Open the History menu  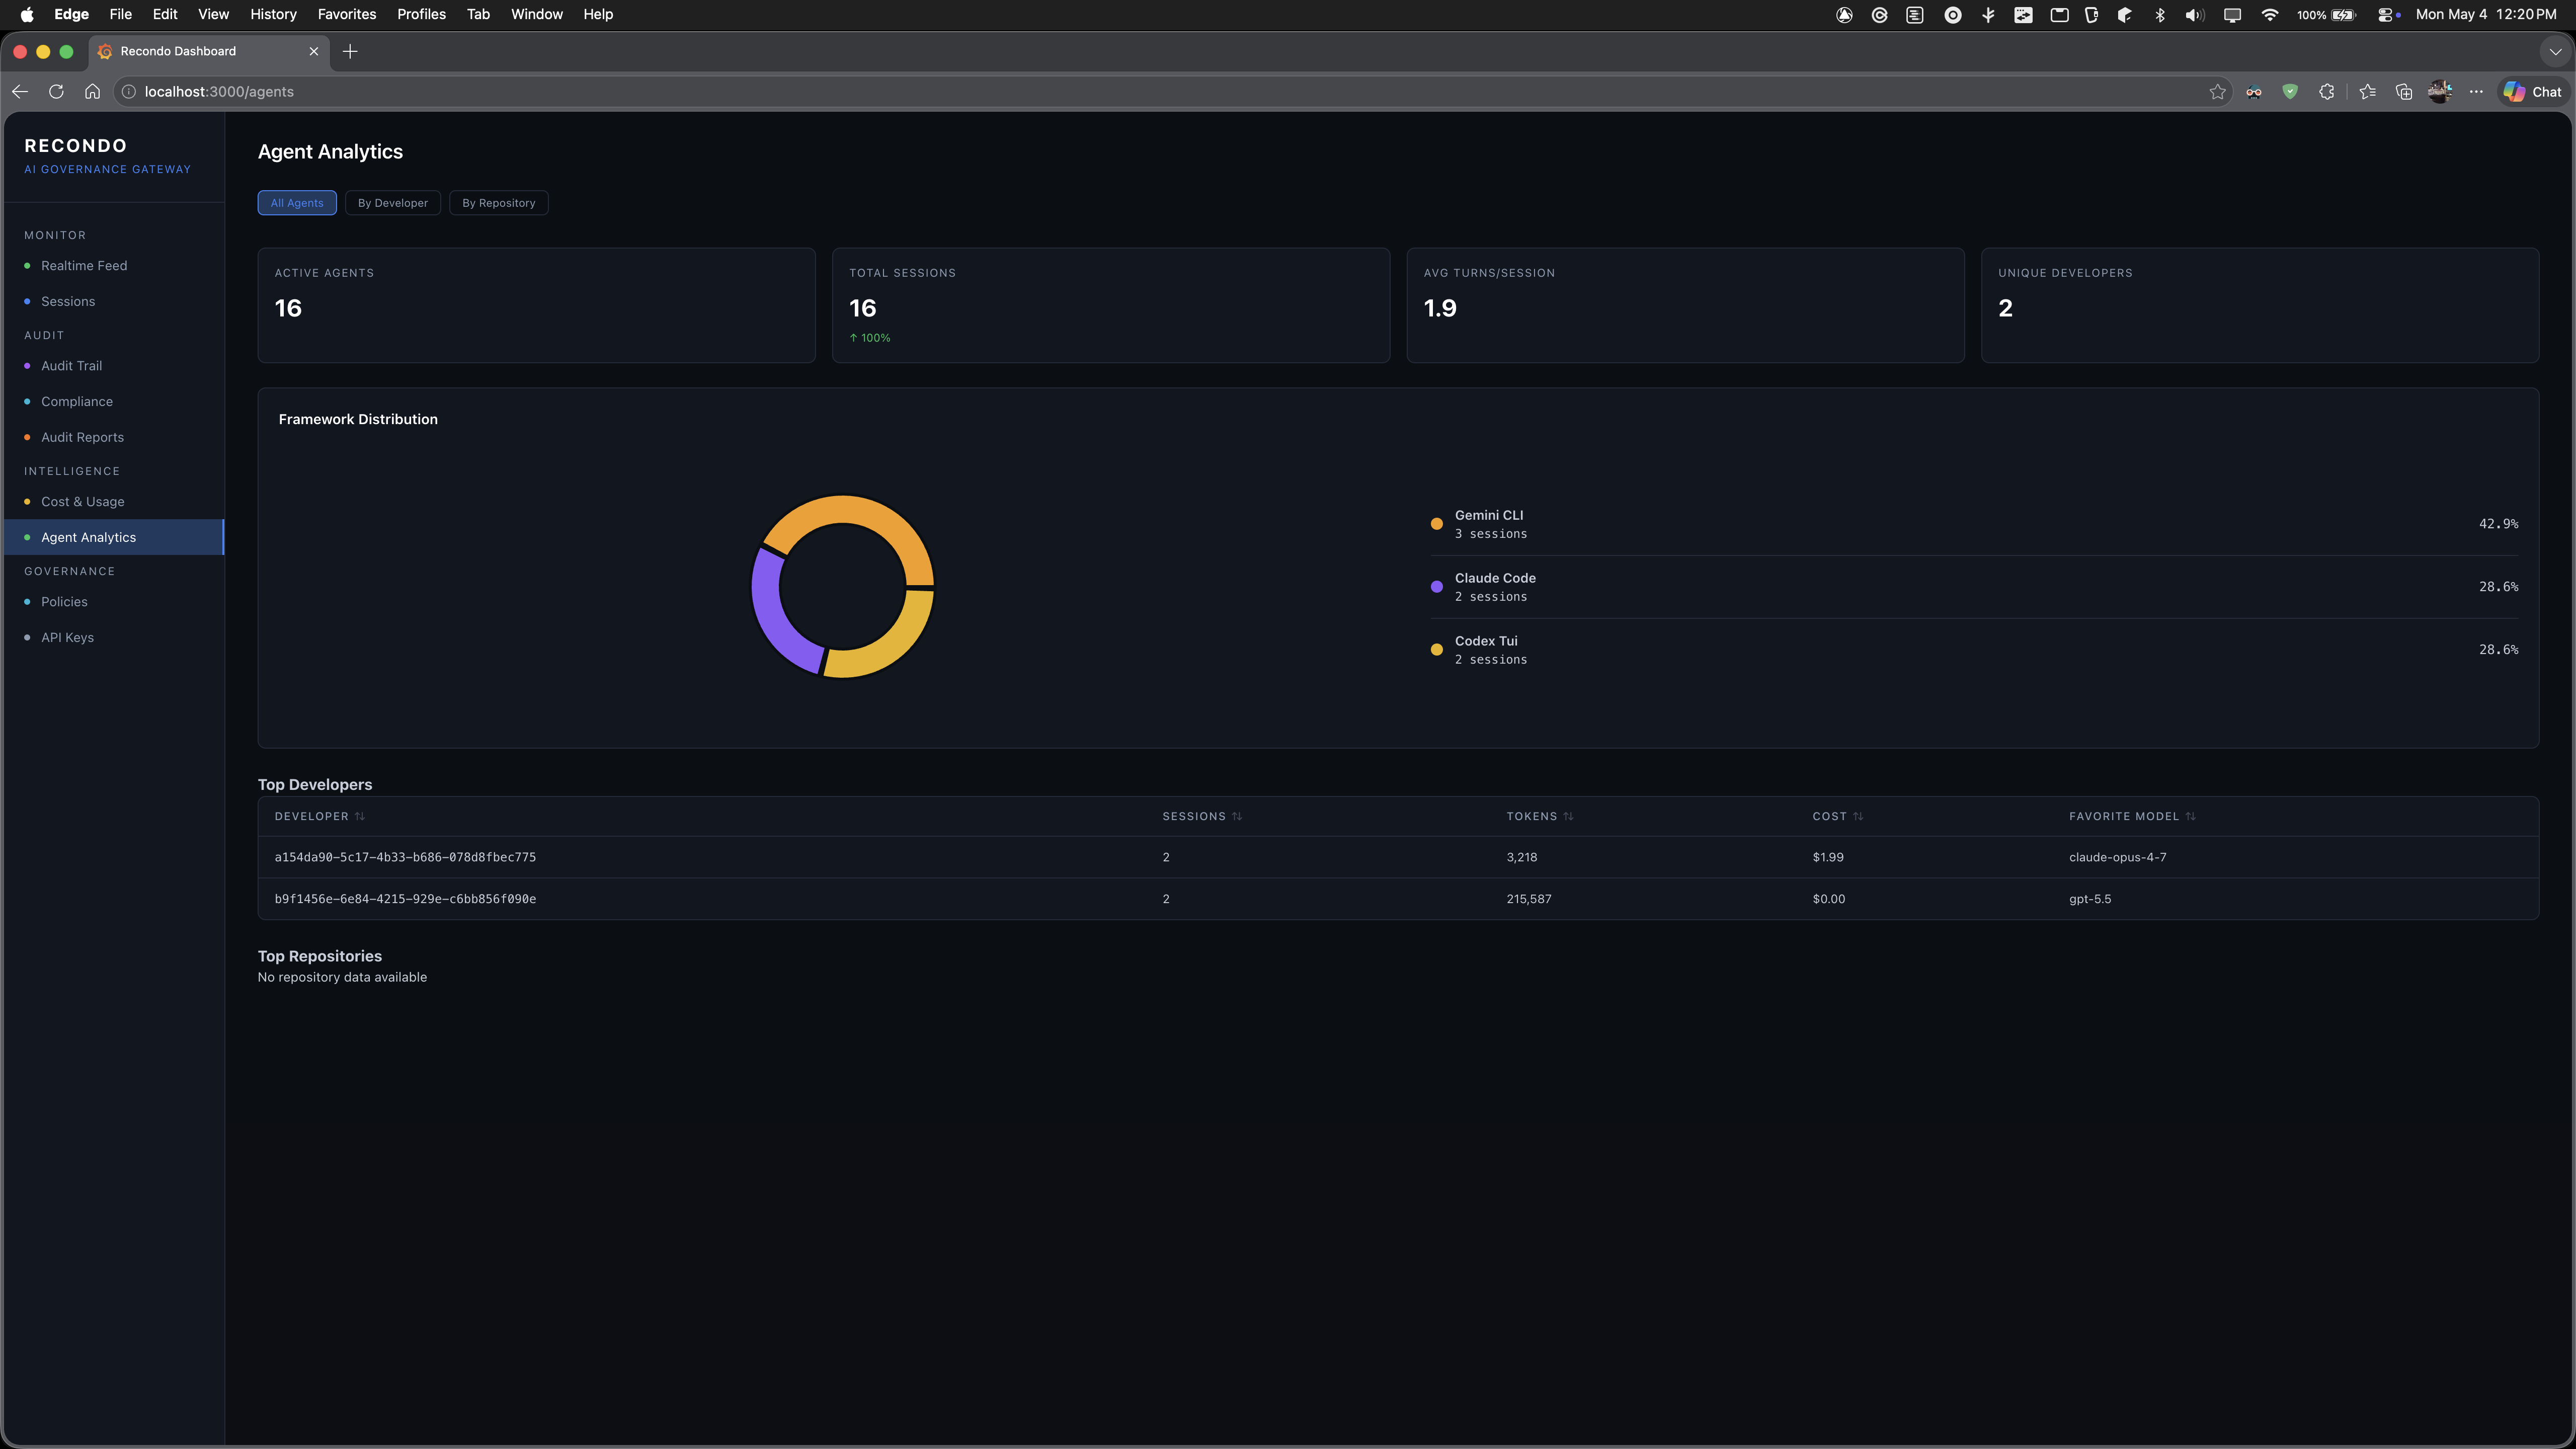pos(273,14)
